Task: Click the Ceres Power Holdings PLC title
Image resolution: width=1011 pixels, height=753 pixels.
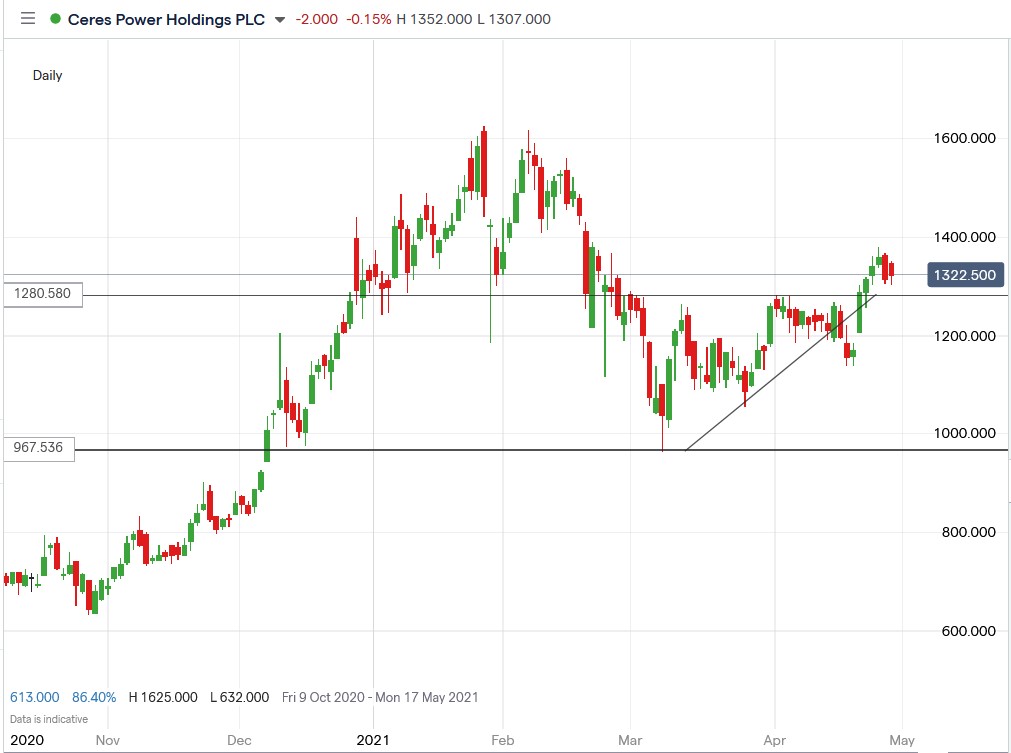Action: click(166, 19)
